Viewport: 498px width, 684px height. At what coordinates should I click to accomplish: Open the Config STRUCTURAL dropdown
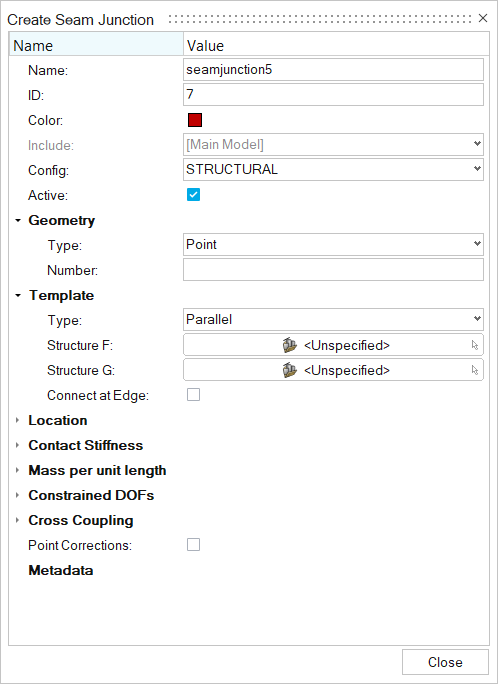[x=333, y=169]
